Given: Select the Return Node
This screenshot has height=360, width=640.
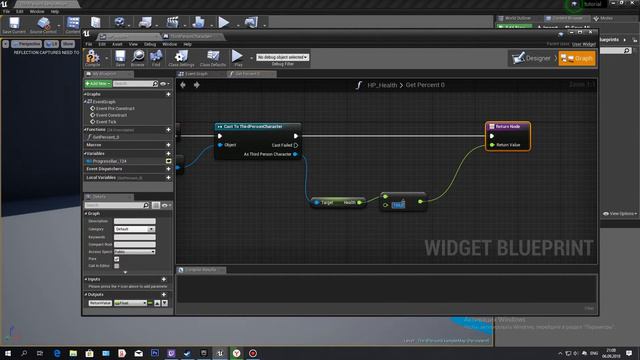Looking at the screenshot, I should click(x=508, y=136).
